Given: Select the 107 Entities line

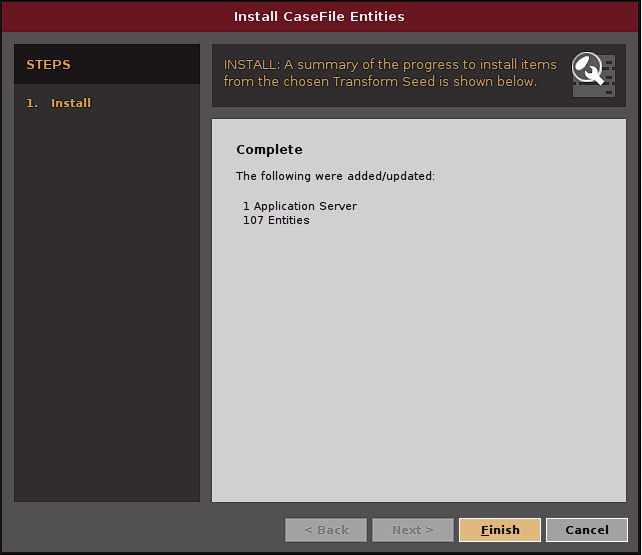Looking at the screenshot, I should (x=276, y=220).
